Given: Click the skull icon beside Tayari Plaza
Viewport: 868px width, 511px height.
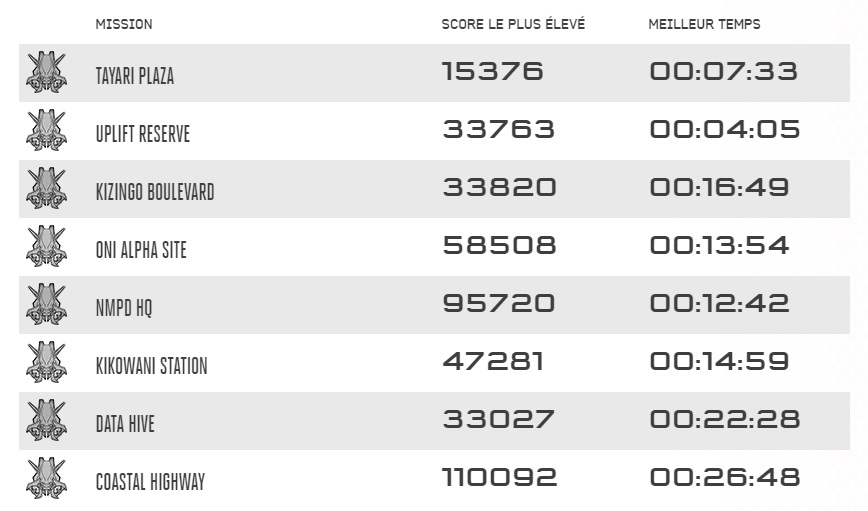Looking at the screenshot, I should click(x=46, y=72).
